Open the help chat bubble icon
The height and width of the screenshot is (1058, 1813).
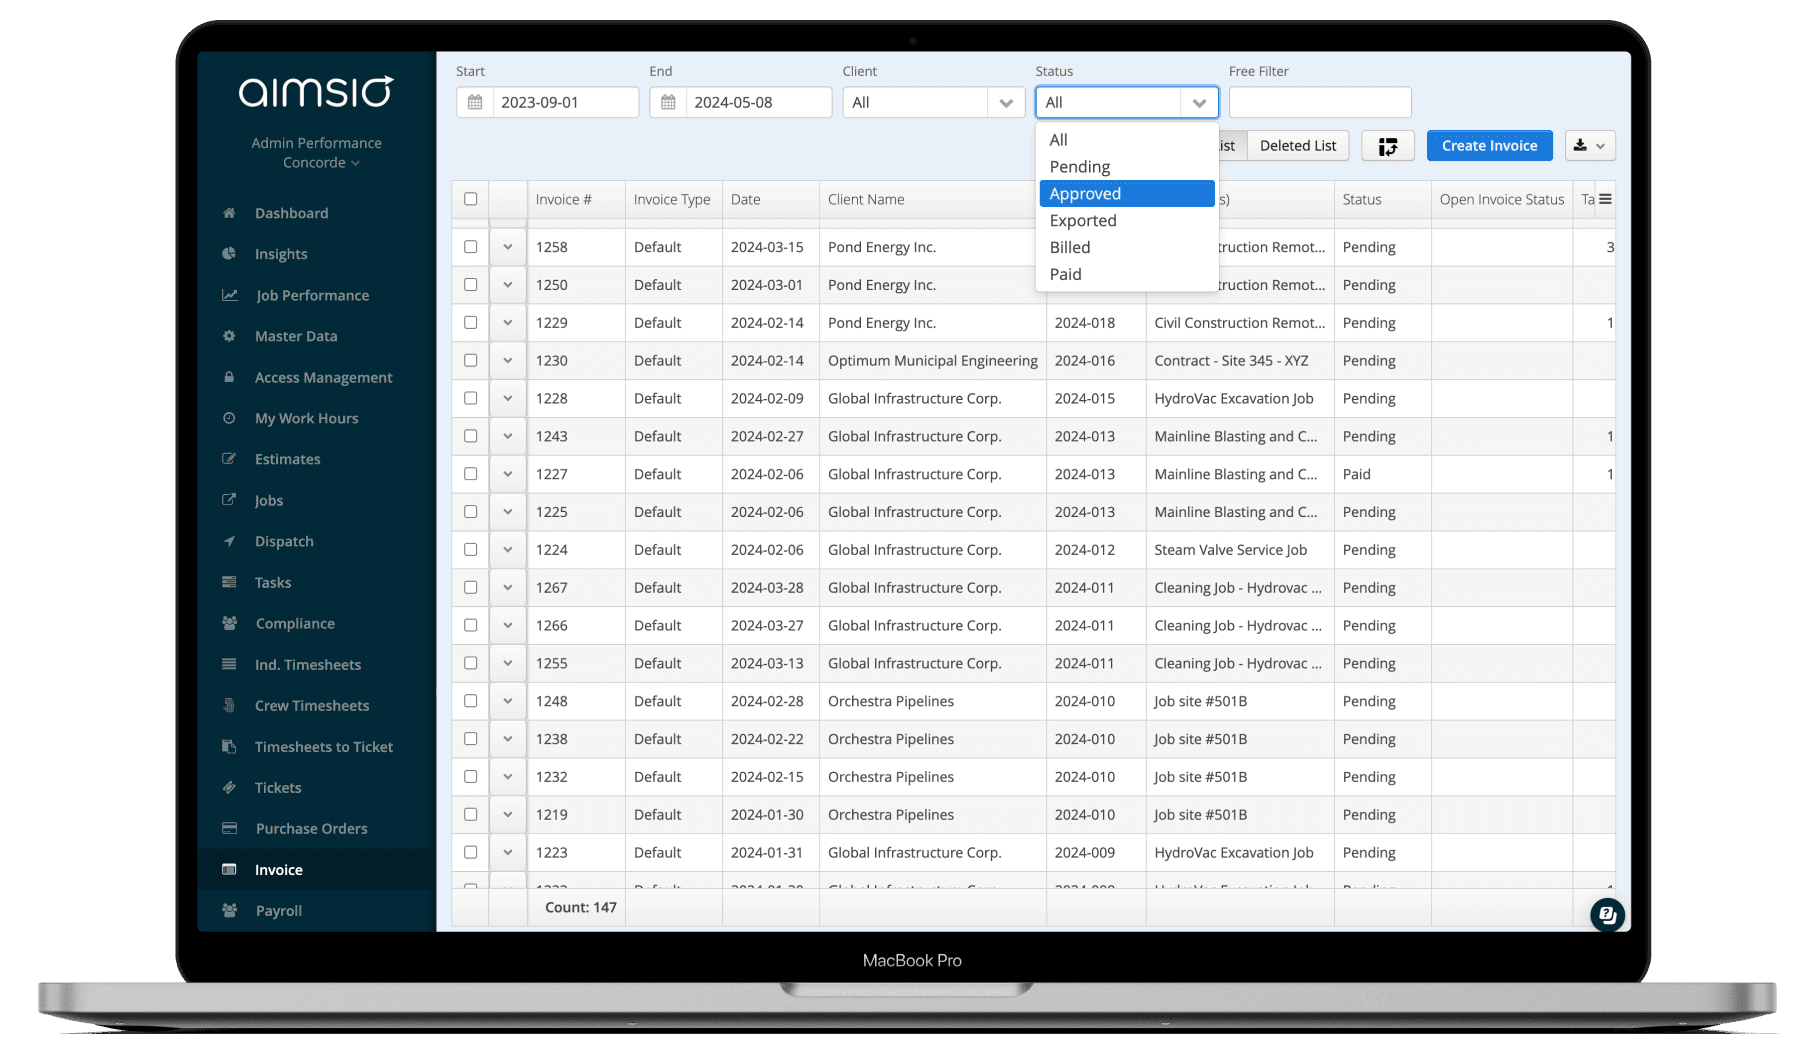(1606, 914)
